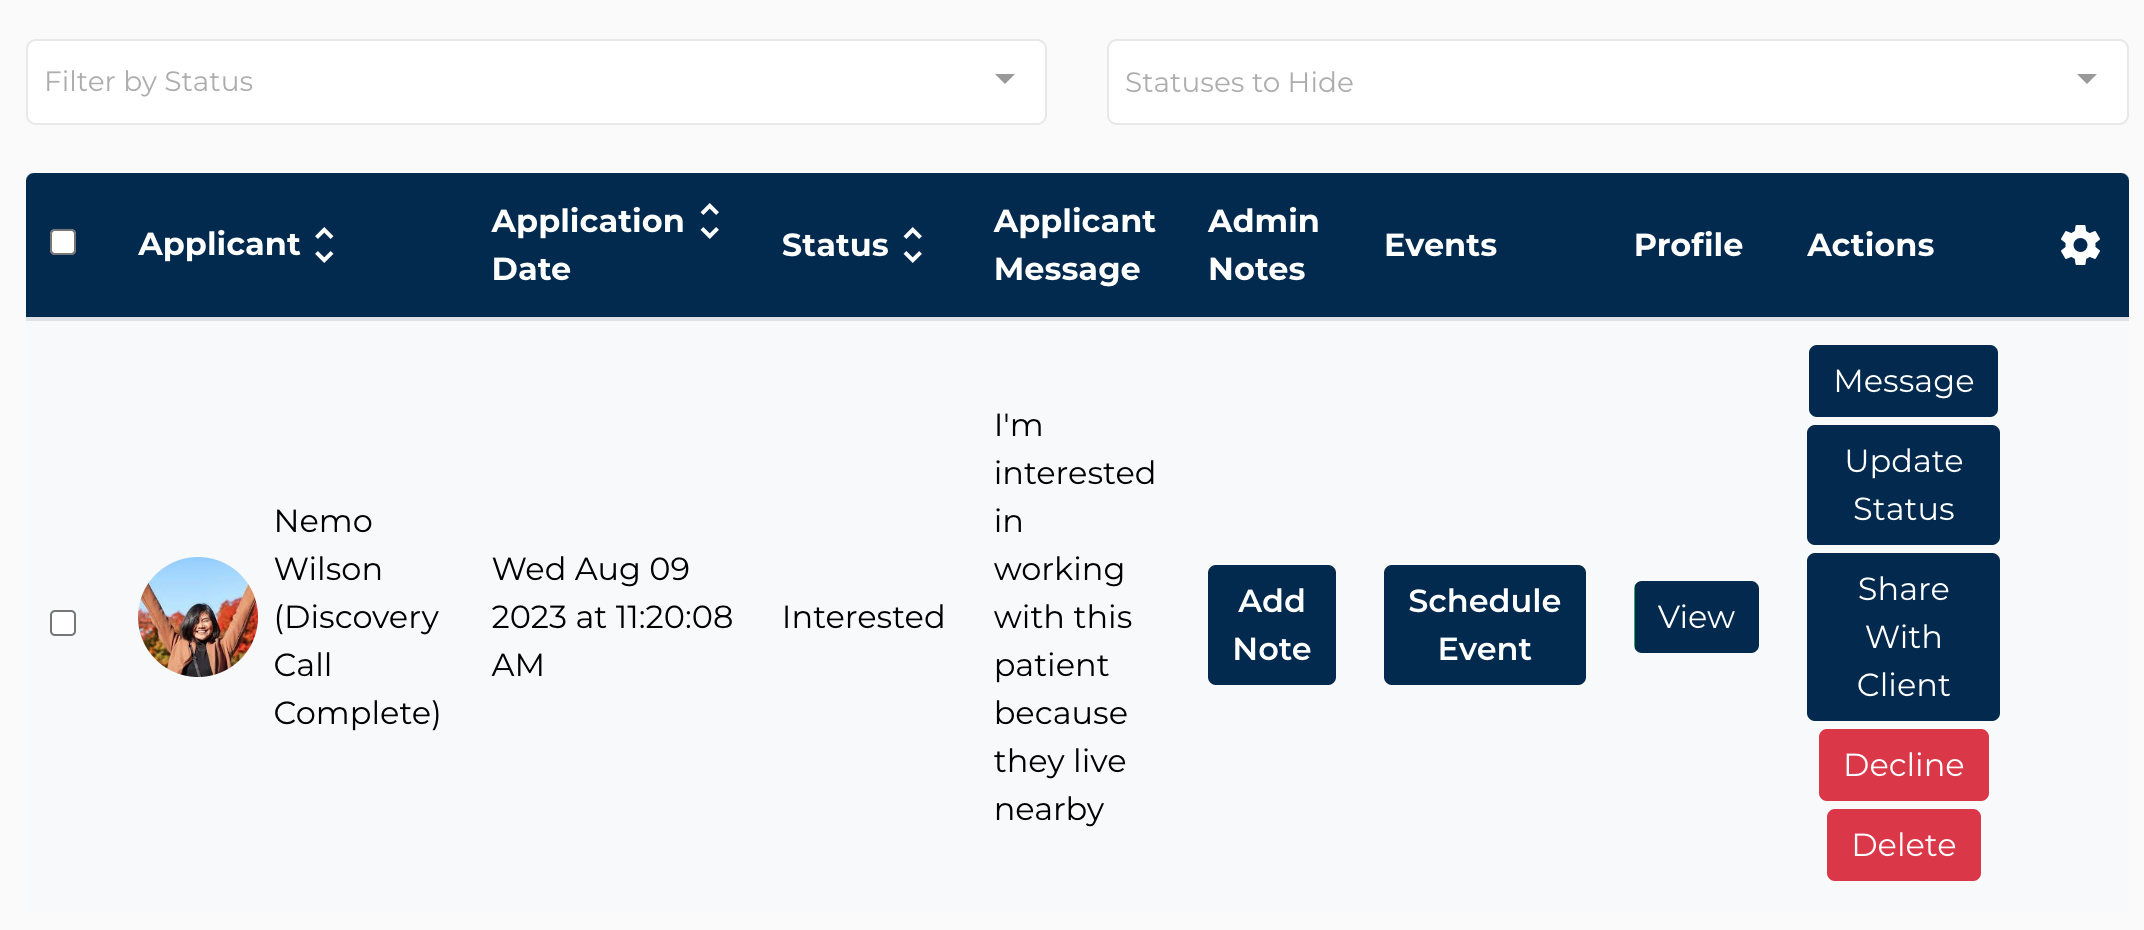The image size is (2144, 930).
Task: Decline this applicant
Action: coord(1904,765)
